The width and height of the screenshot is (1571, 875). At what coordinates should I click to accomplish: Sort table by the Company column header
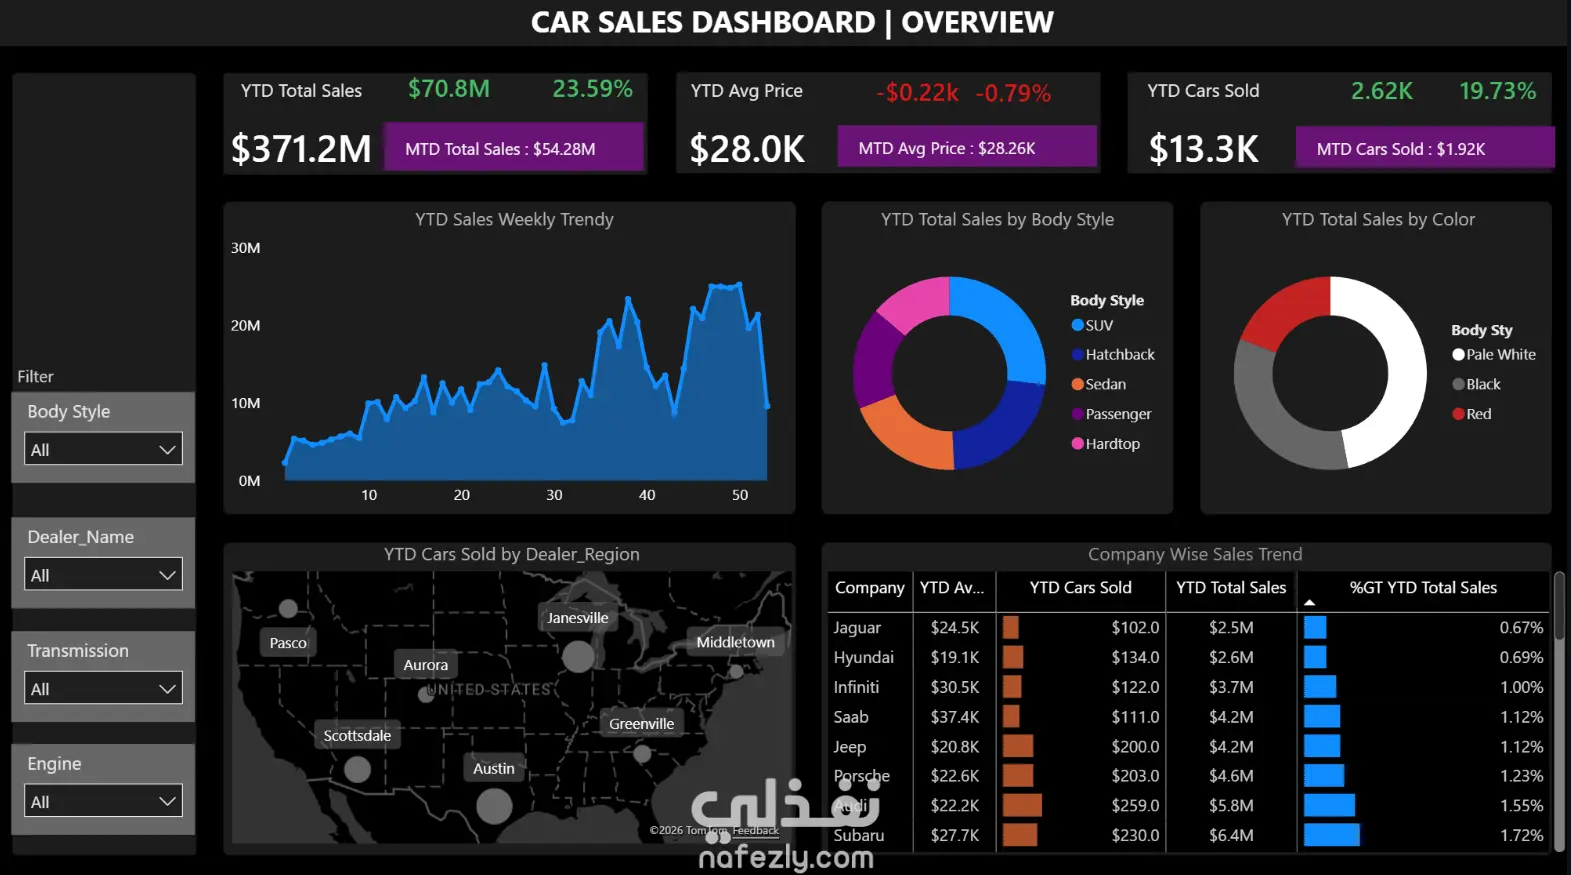pos(869,588)
